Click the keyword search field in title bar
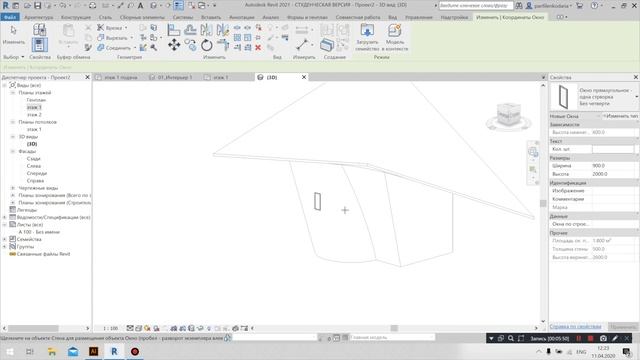 [476, 6]
